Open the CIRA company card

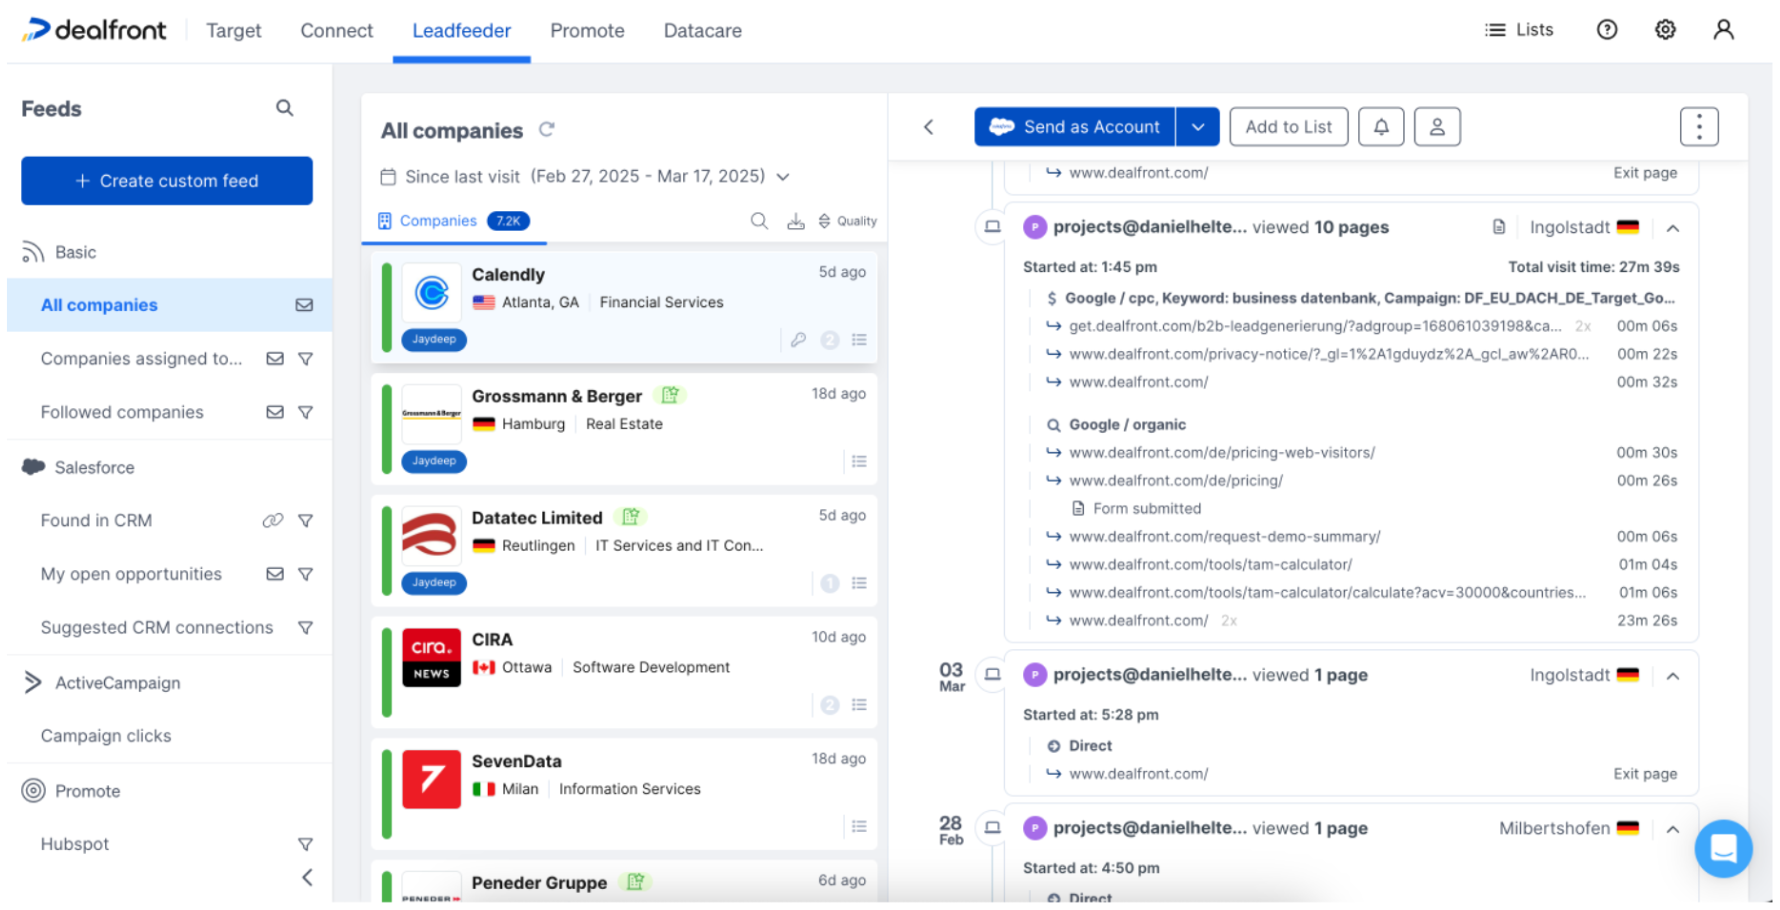(624, 672)
